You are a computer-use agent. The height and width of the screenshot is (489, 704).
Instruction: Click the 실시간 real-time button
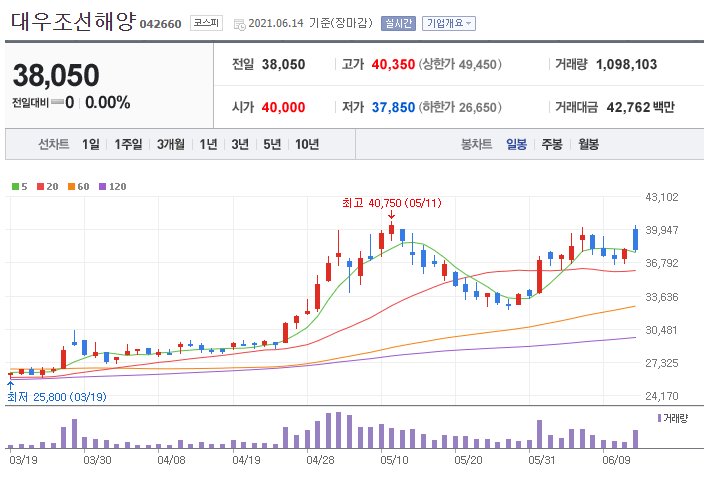pos(398,23)
